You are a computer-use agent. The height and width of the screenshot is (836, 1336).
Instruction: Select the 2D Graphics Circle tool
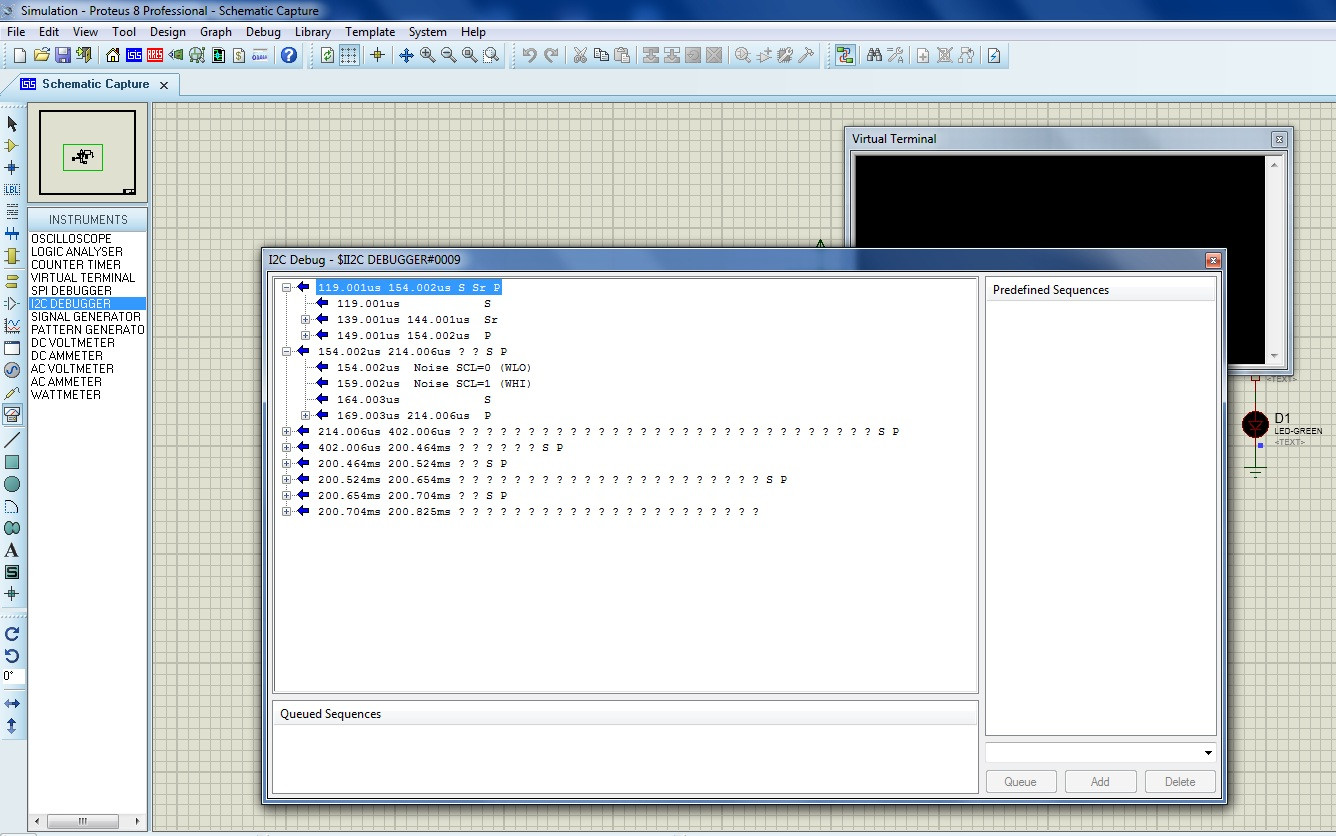point(12,484)
